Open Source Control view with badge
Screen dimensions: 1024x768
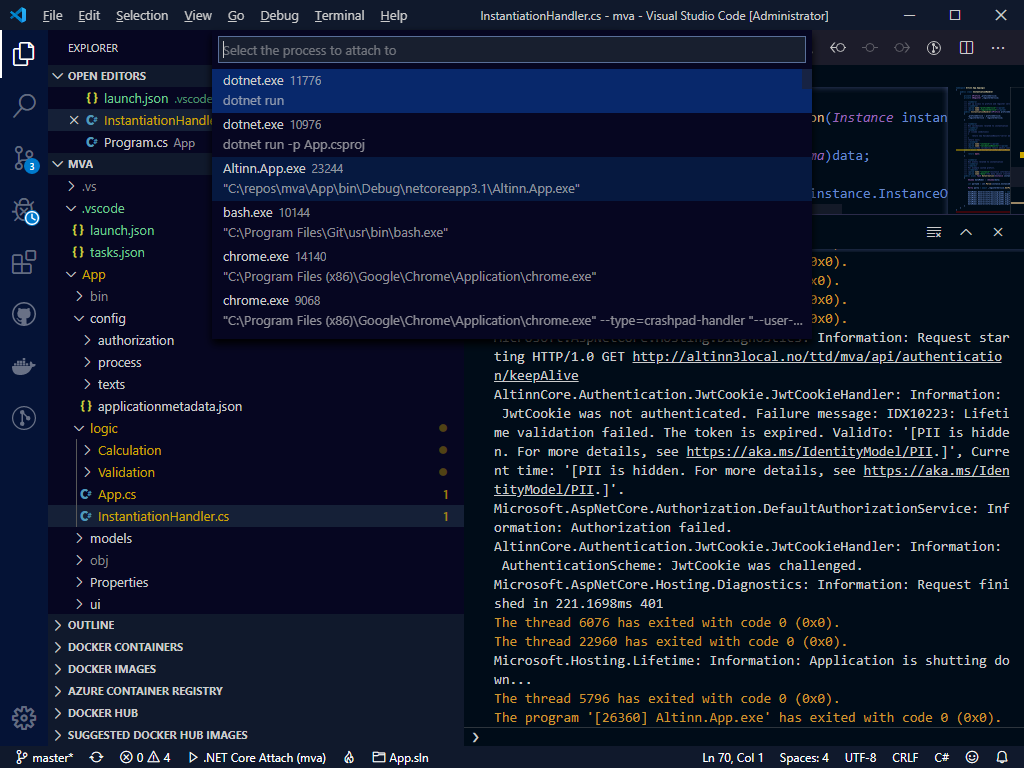tap(24, 158)
